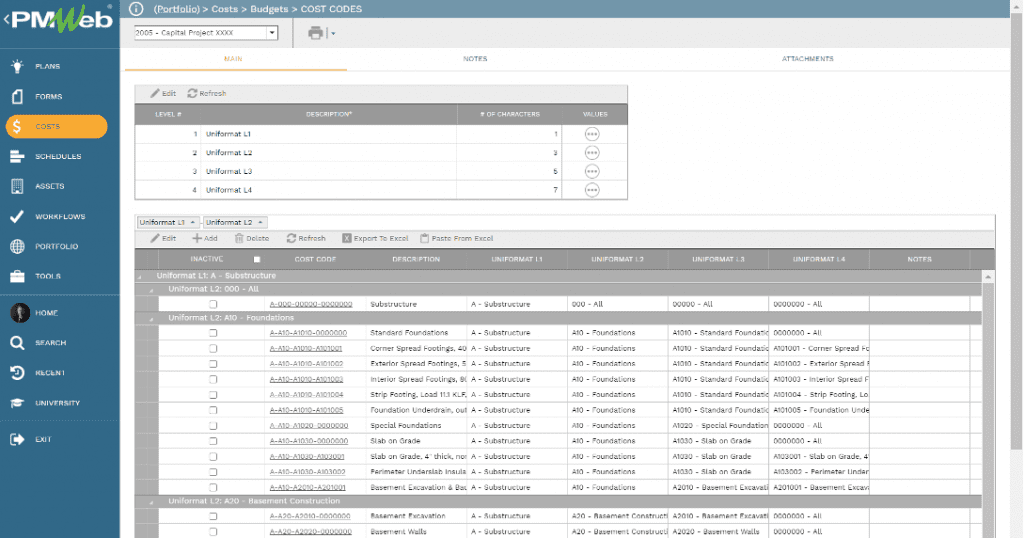This screenshot has height=538, width=1024.
Task: Switch to the Main tab
Action: point(233,59)
